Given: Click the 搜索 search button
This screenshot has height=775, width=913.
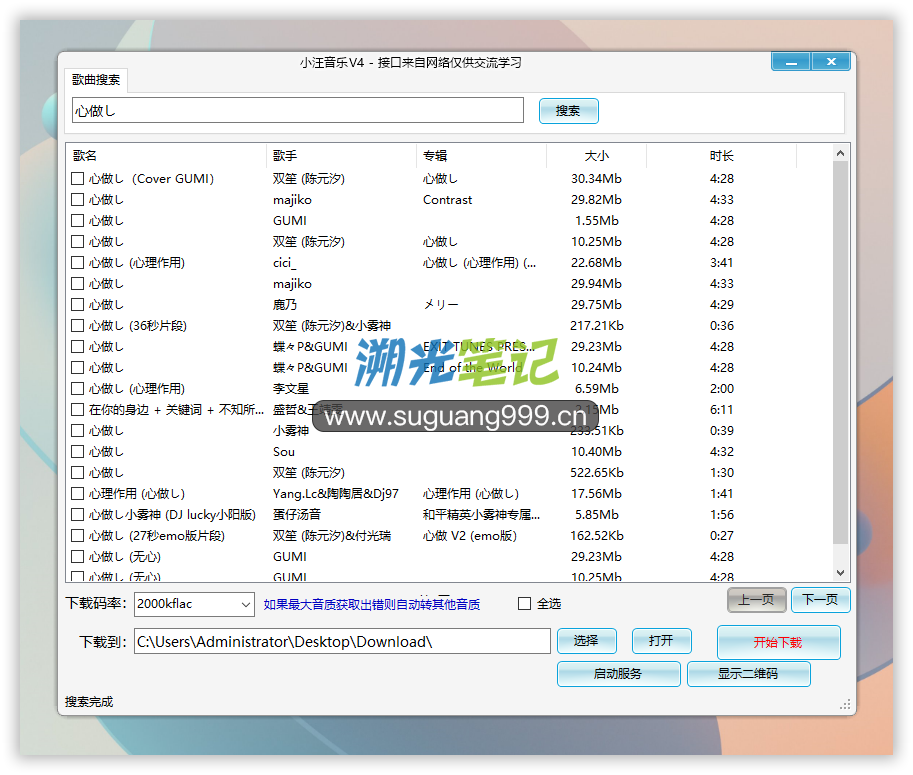Looking at the screenshot, I should 568,111.
